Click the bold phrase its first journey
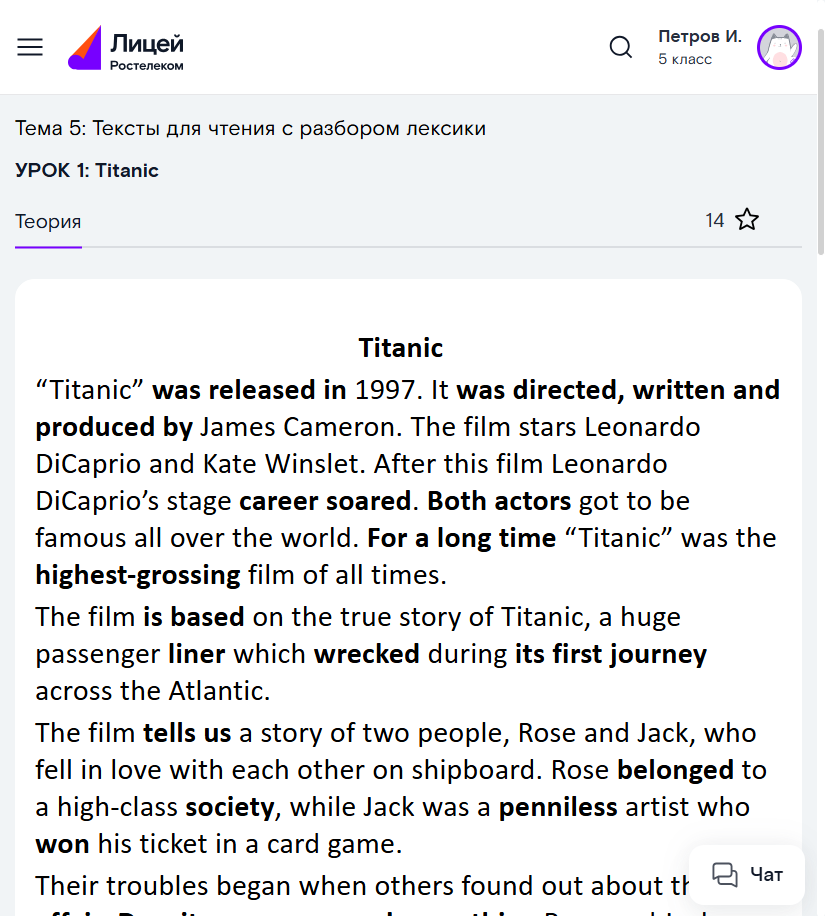825x916 pixels. 610,654
